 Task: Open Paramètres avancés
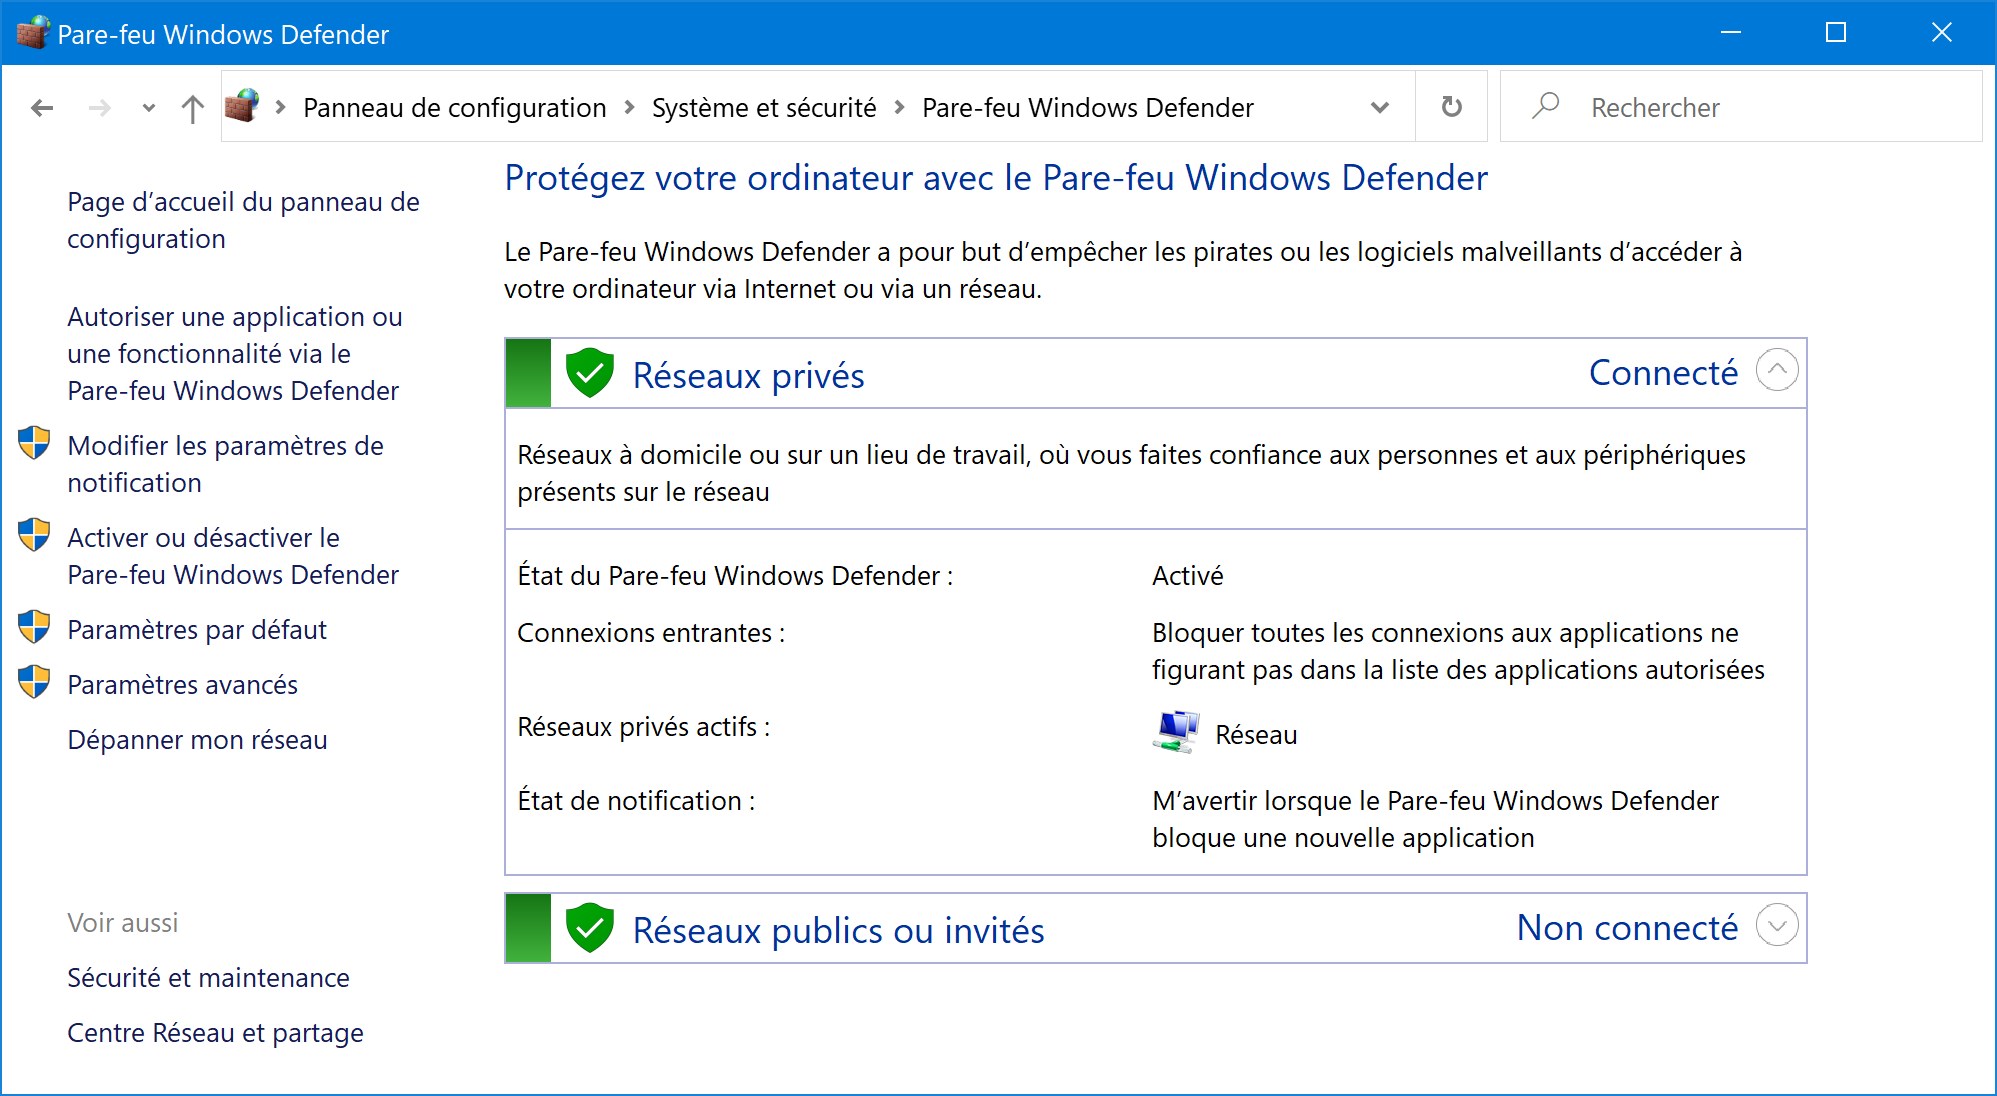[x=183, y=685]
